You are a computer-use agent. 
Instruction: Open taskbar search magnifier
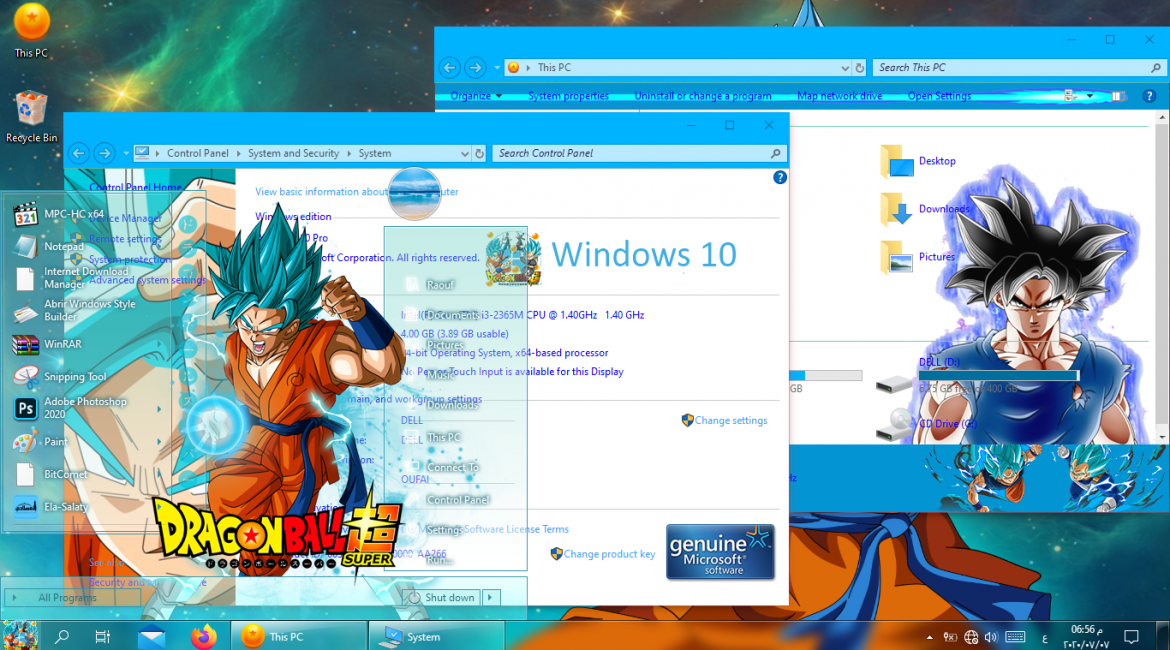pos(62,637)
